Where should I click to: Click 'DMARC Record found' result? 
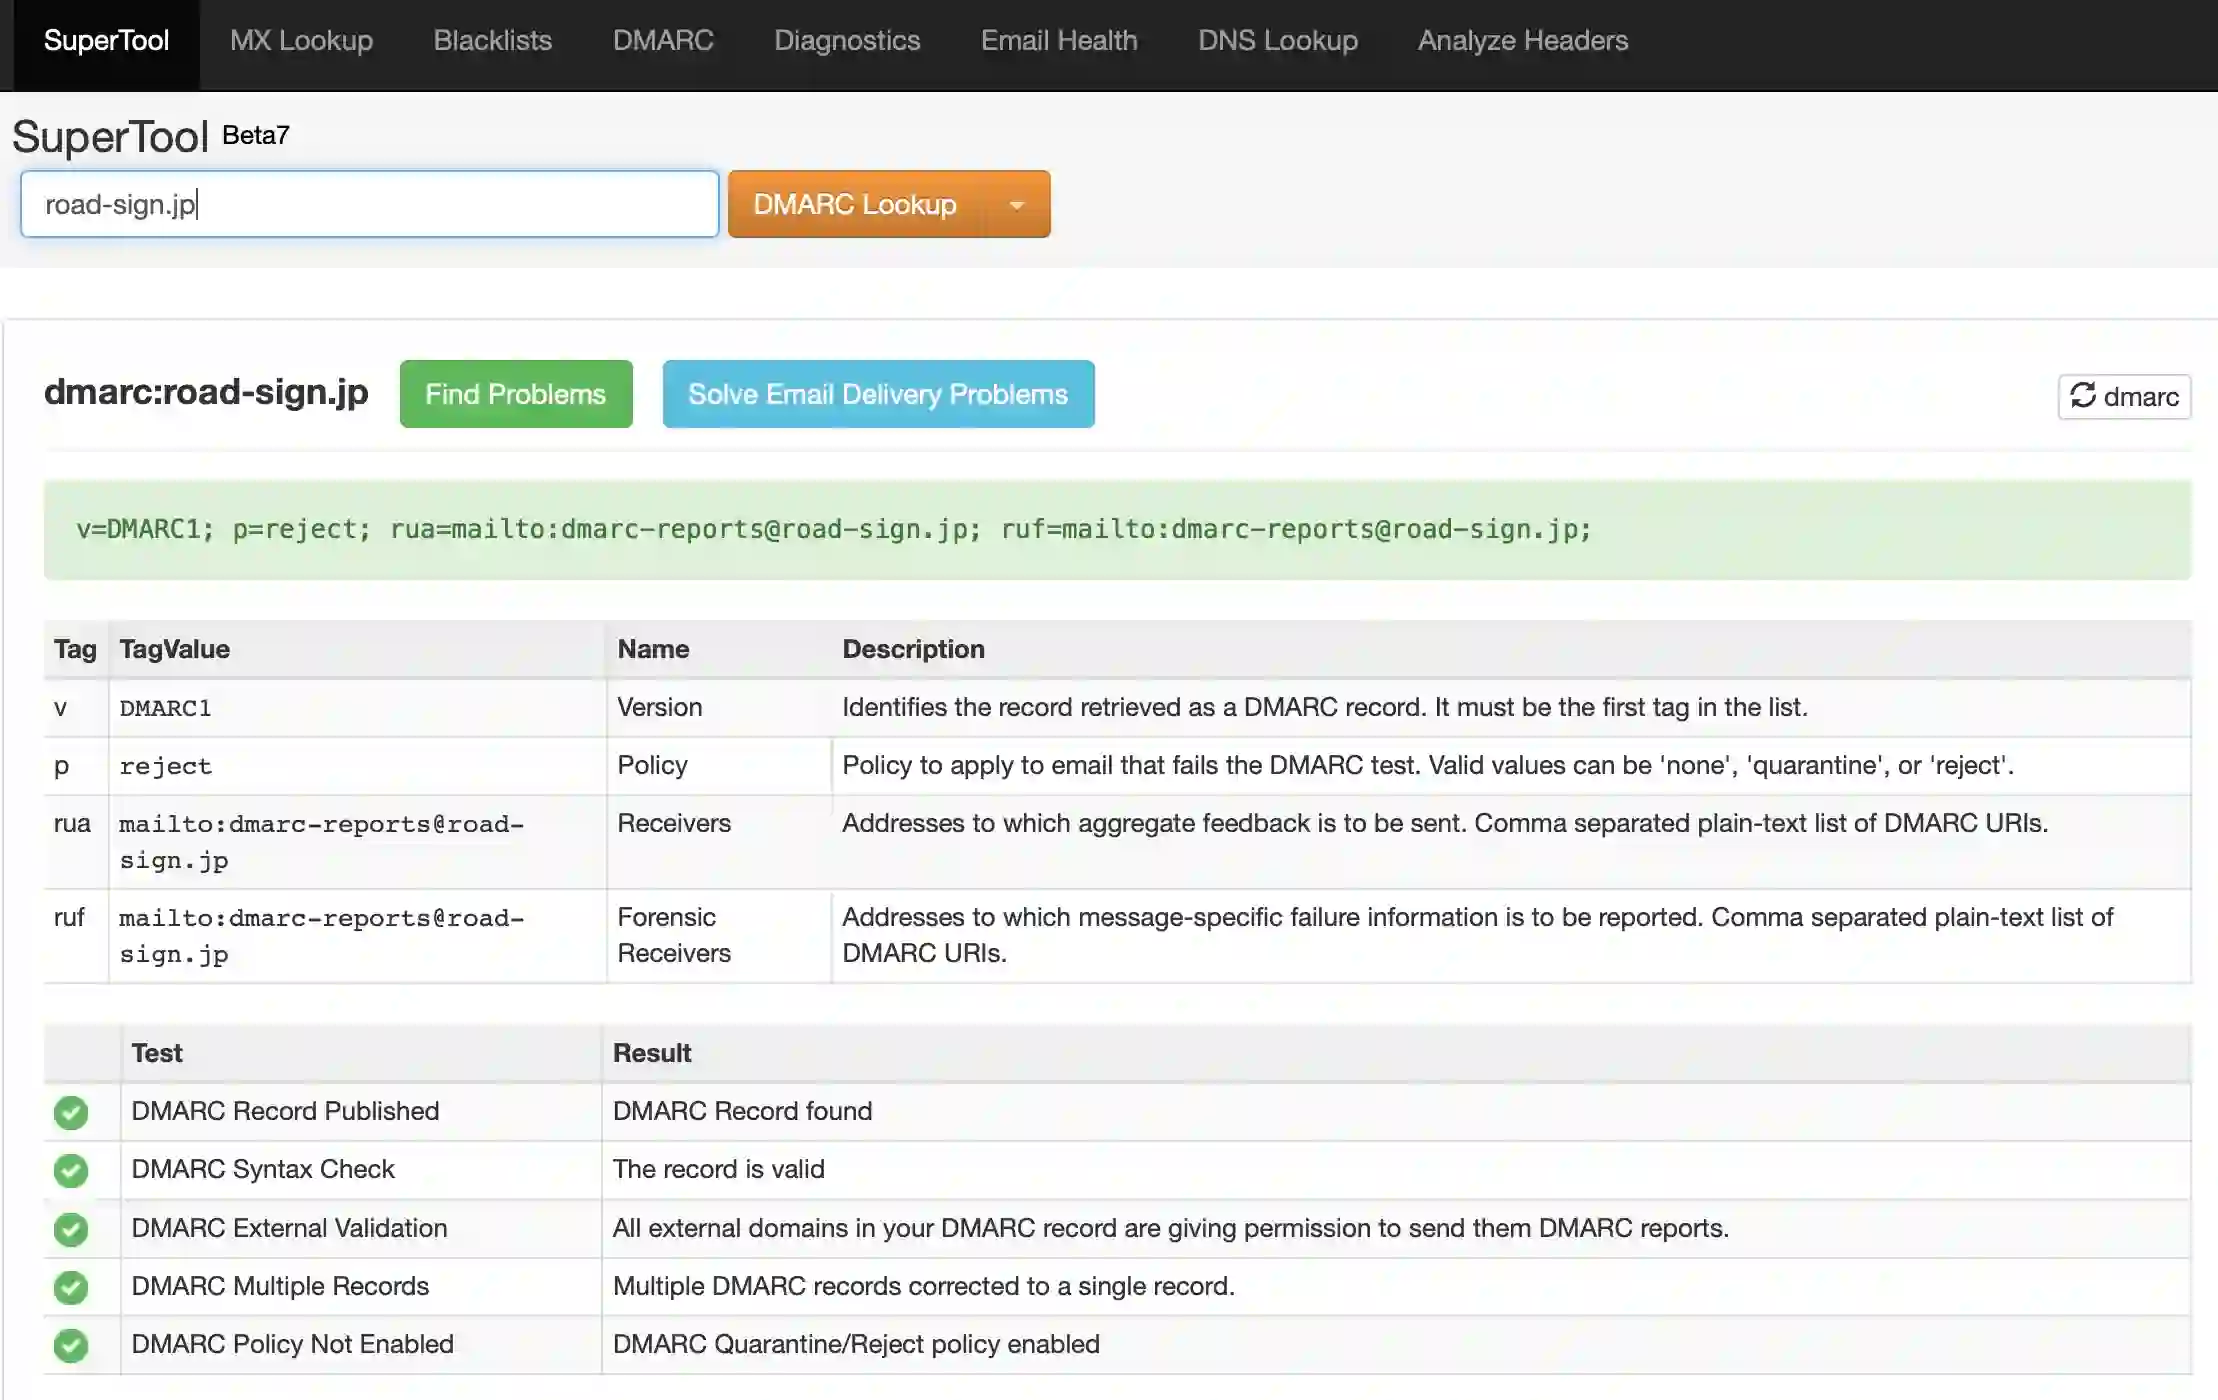point(742,1111)
